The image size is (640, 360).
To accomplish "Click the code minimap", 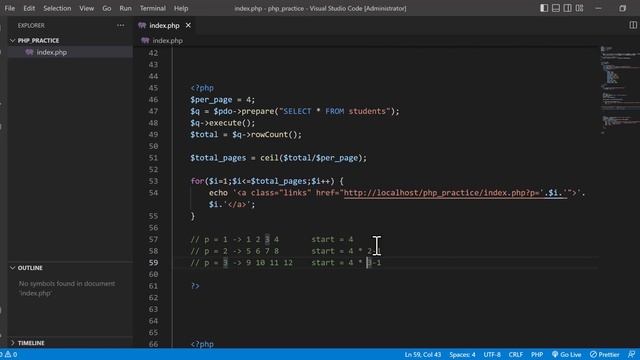I will 619,90.
